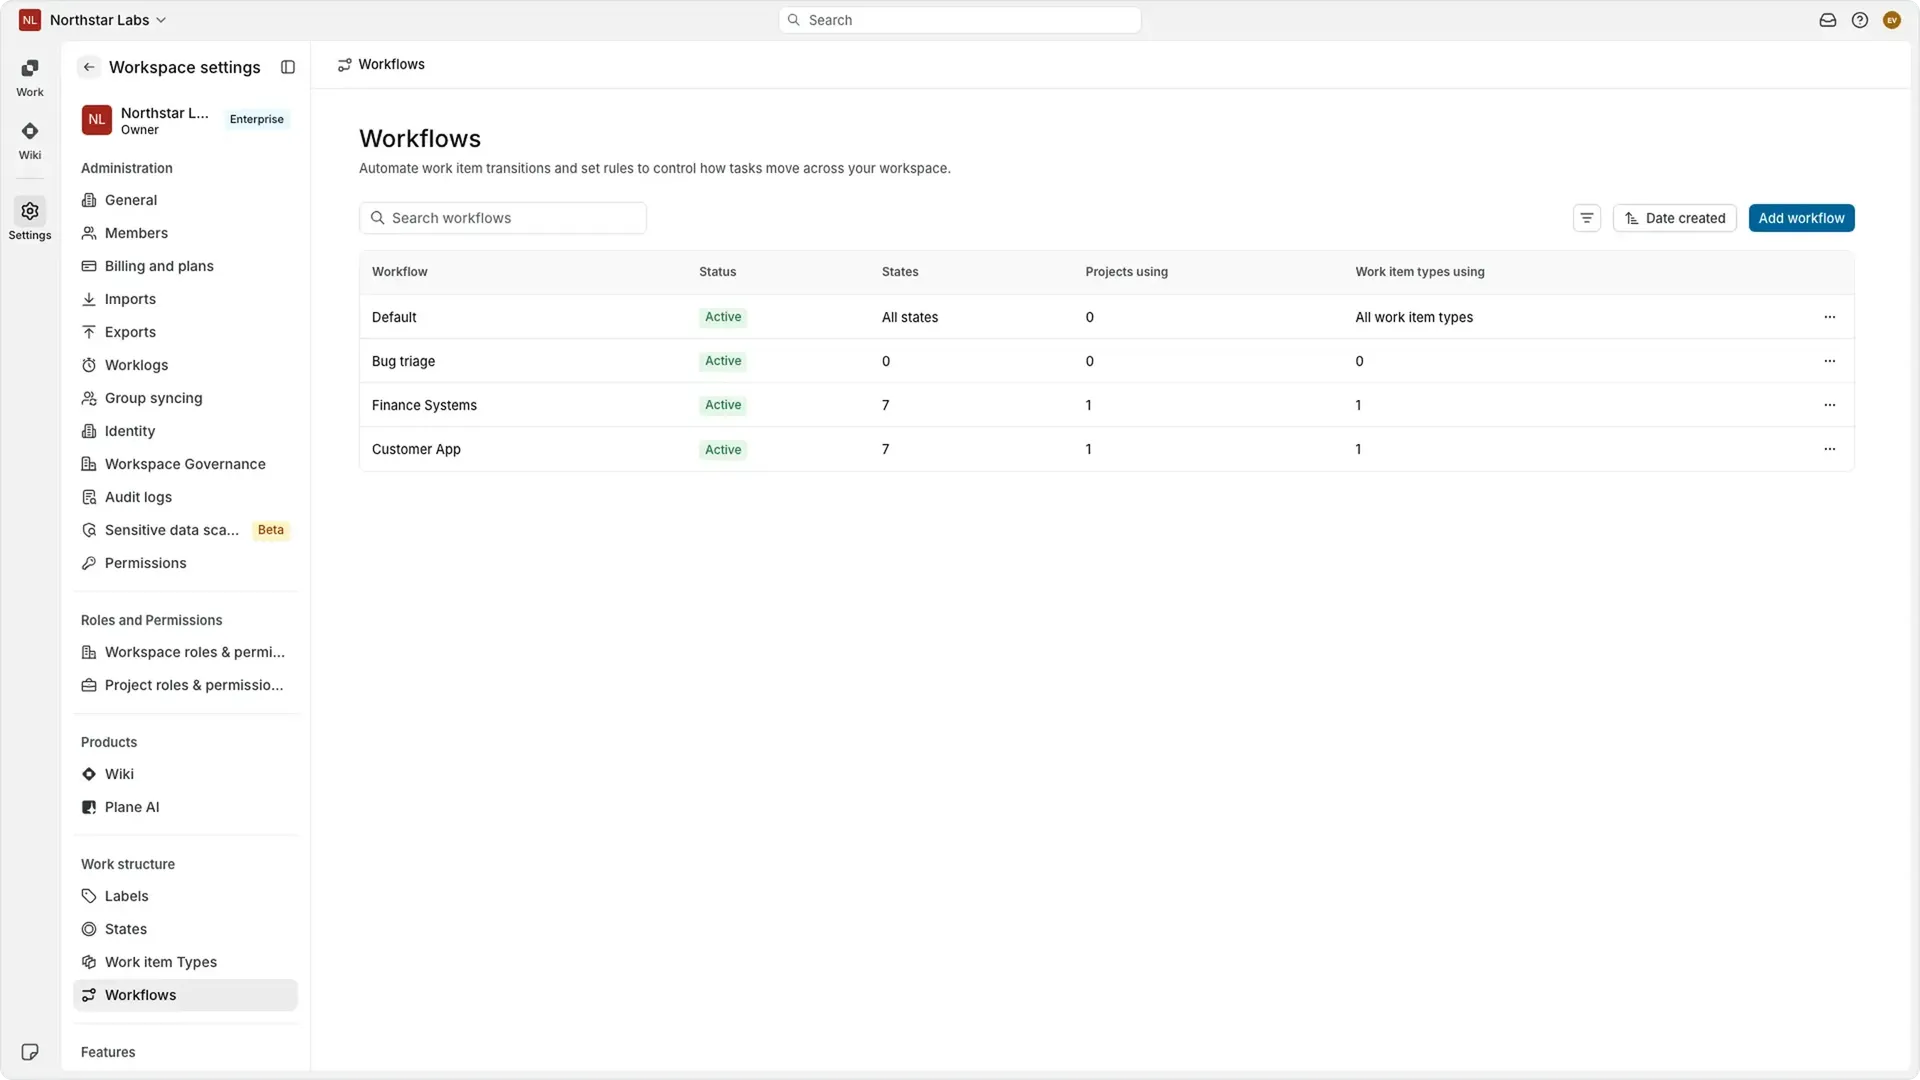The image size is (1920, 1080).
Task: Click the Active status of Default
Action: pos(723,317)
